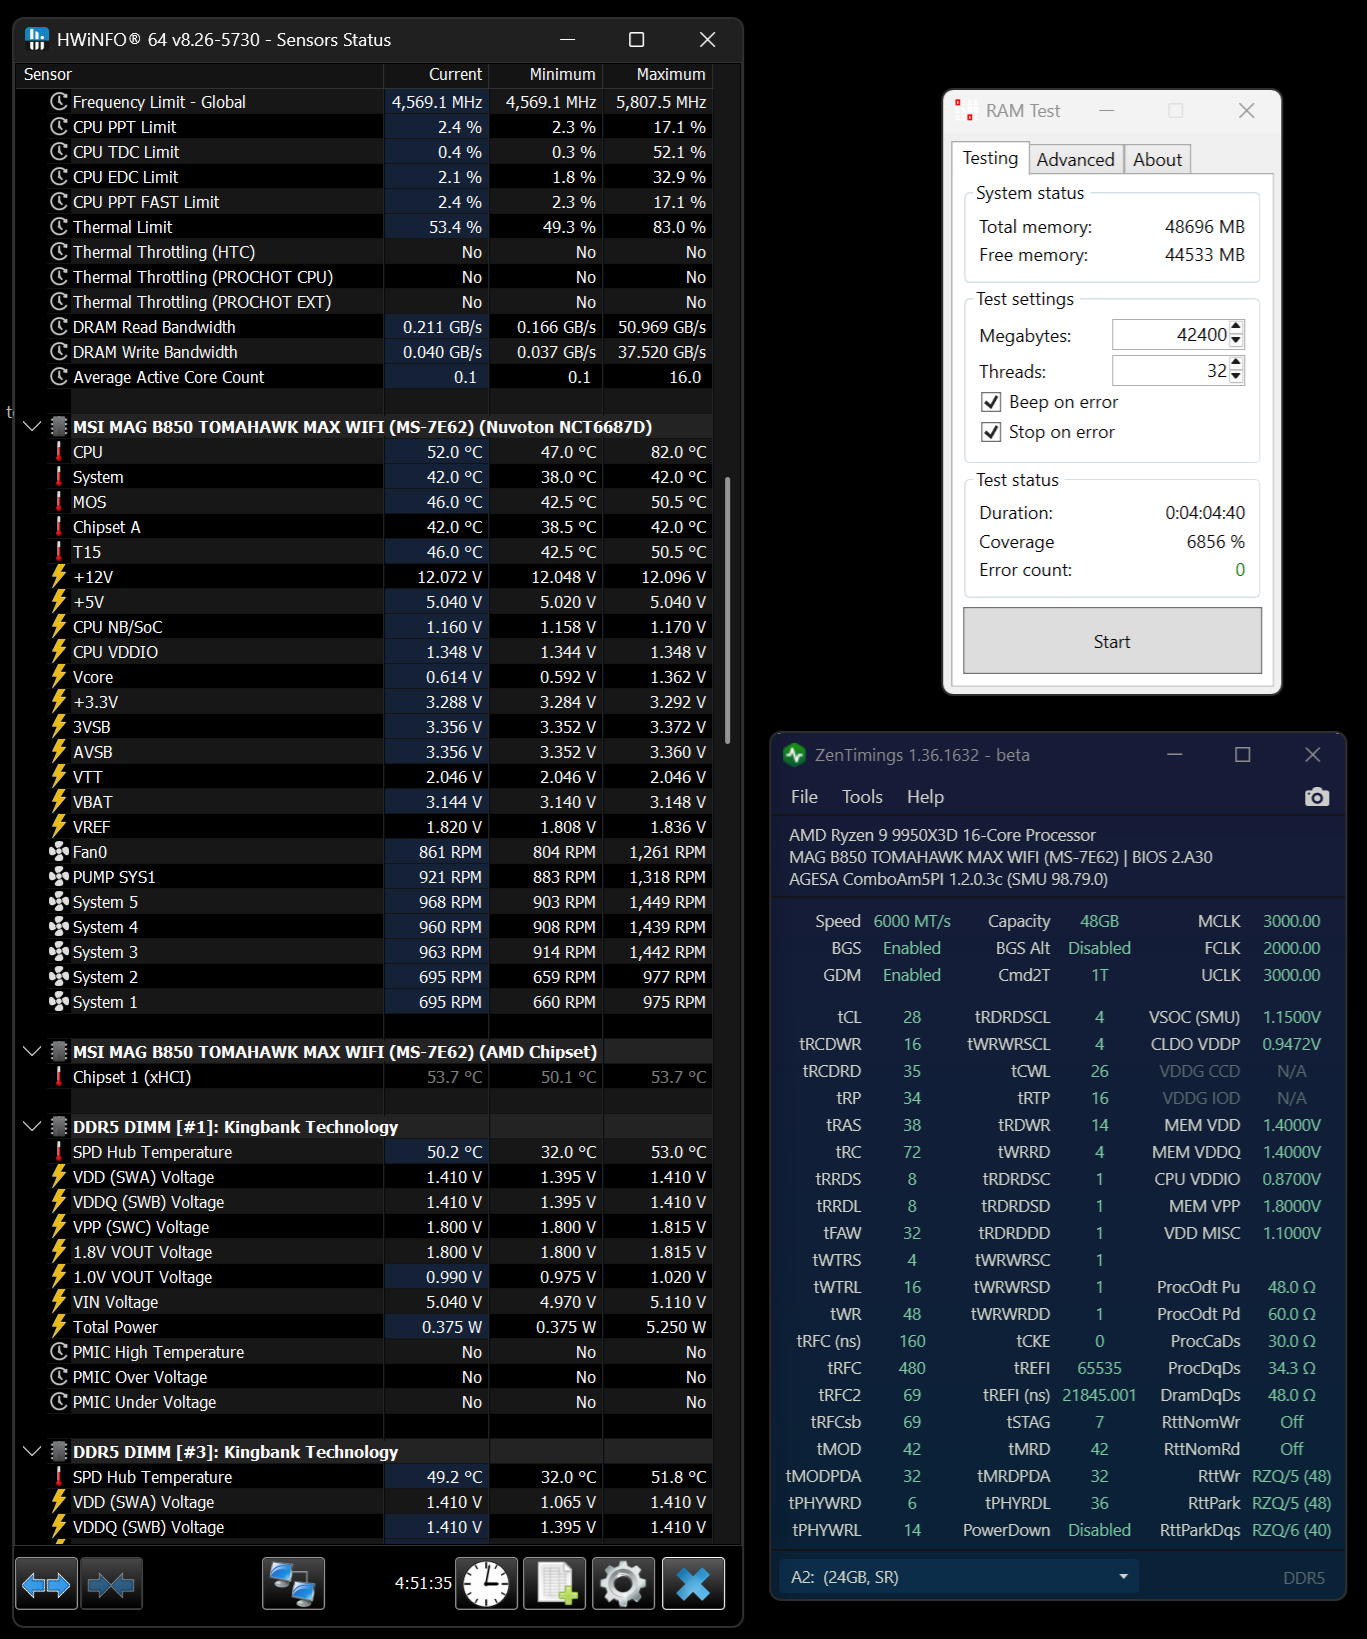1367x1639 pixels.
Task: Click the clock icon beside DRAM Read Bandwidth
Action: click(59, 327)
